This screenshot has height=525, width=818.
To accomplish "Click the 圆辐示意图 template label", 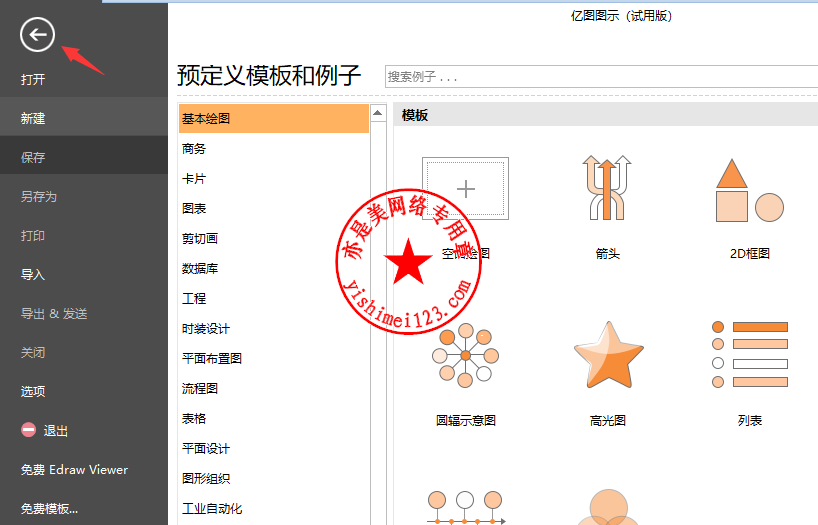I will click(466, 421).
